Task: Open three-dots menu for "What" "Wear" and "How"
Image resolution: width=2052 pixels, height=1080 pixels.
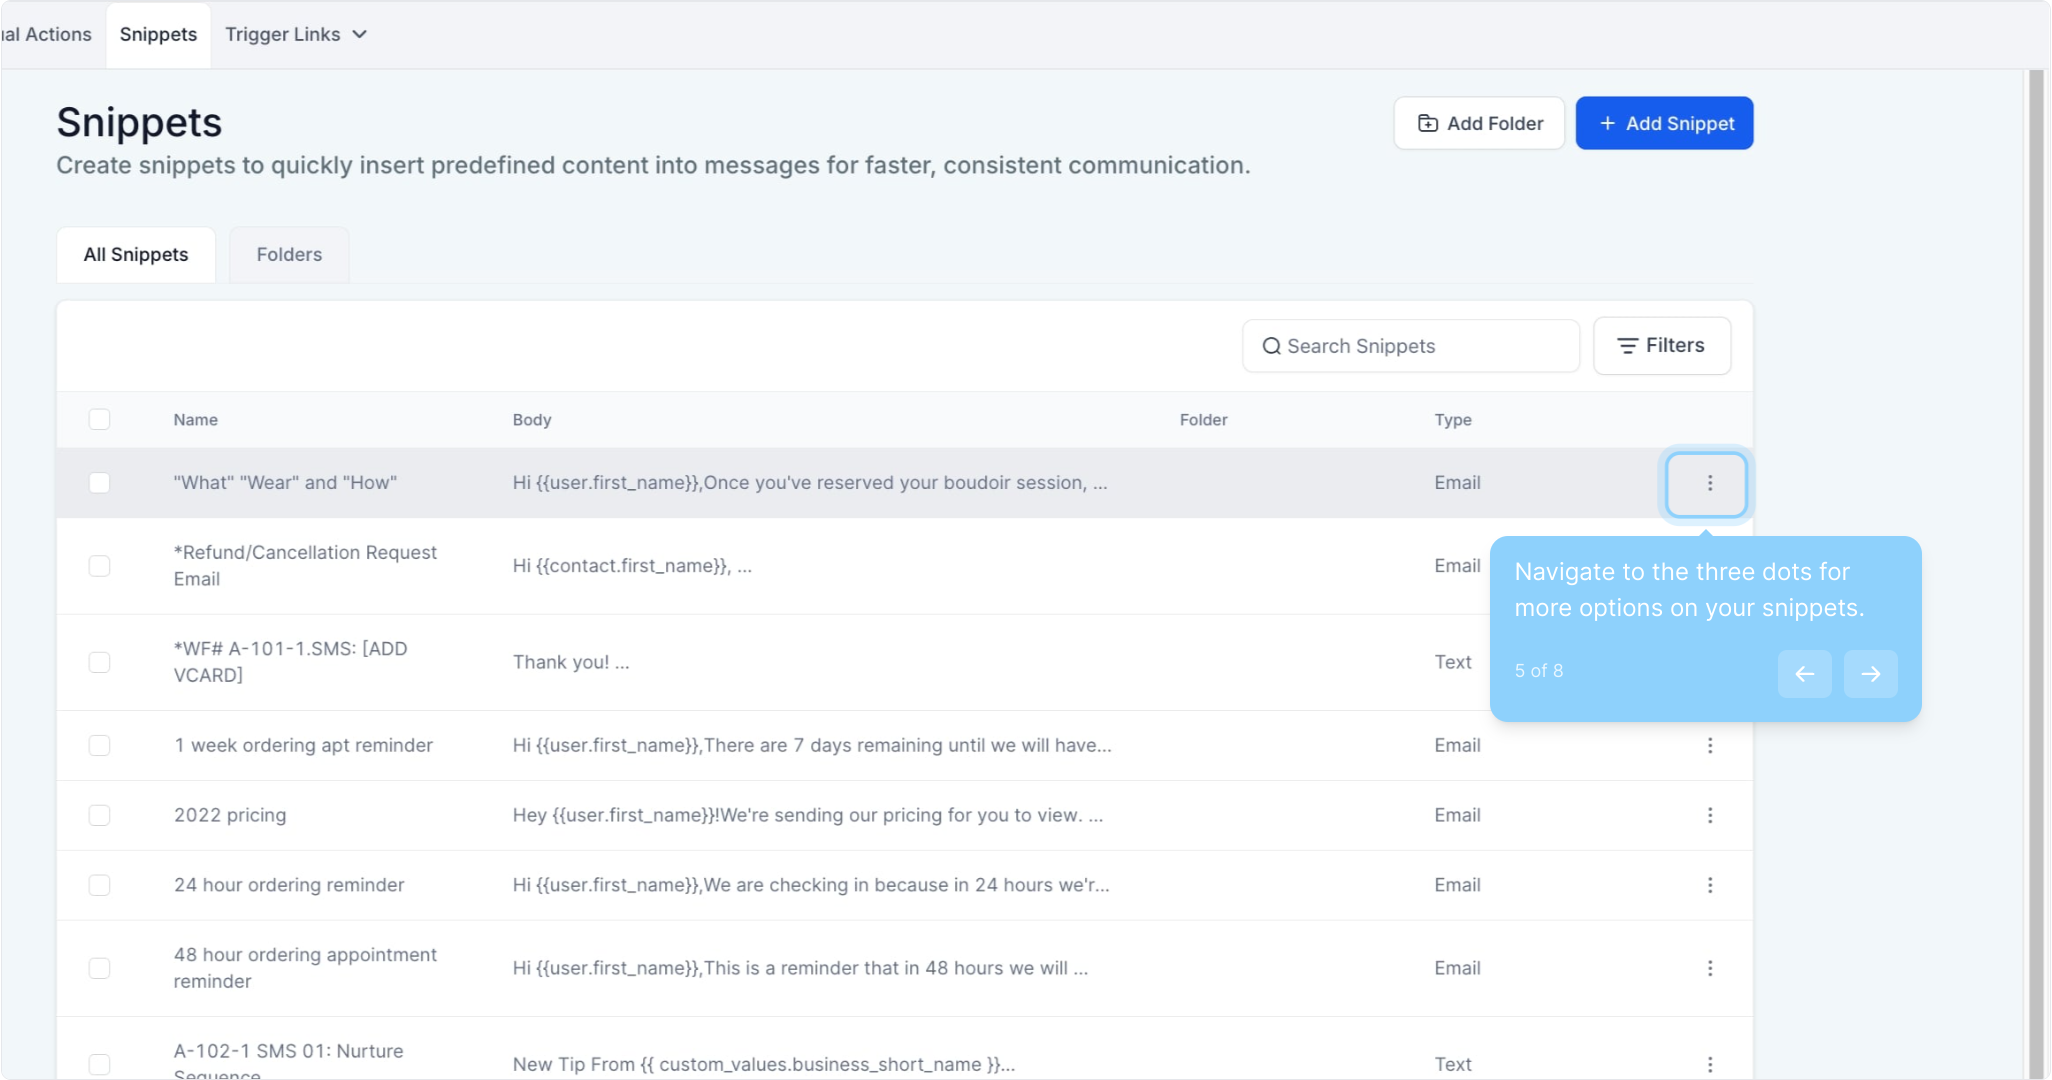Action: pyautogui.click(x=1709, y=484)
